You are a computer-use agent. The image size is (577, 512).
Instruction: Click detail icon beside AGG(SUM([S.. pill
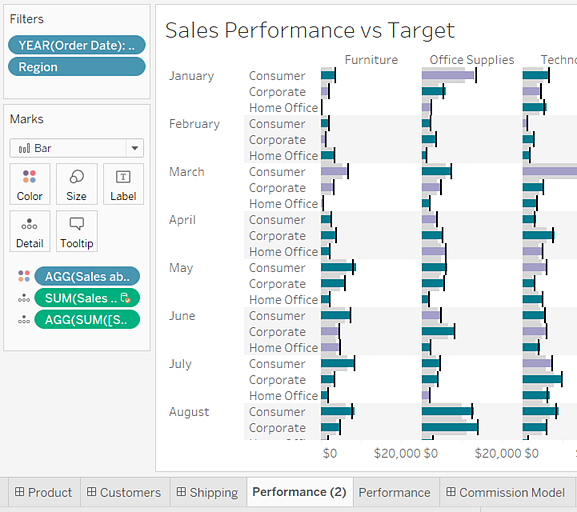point(24,319)
